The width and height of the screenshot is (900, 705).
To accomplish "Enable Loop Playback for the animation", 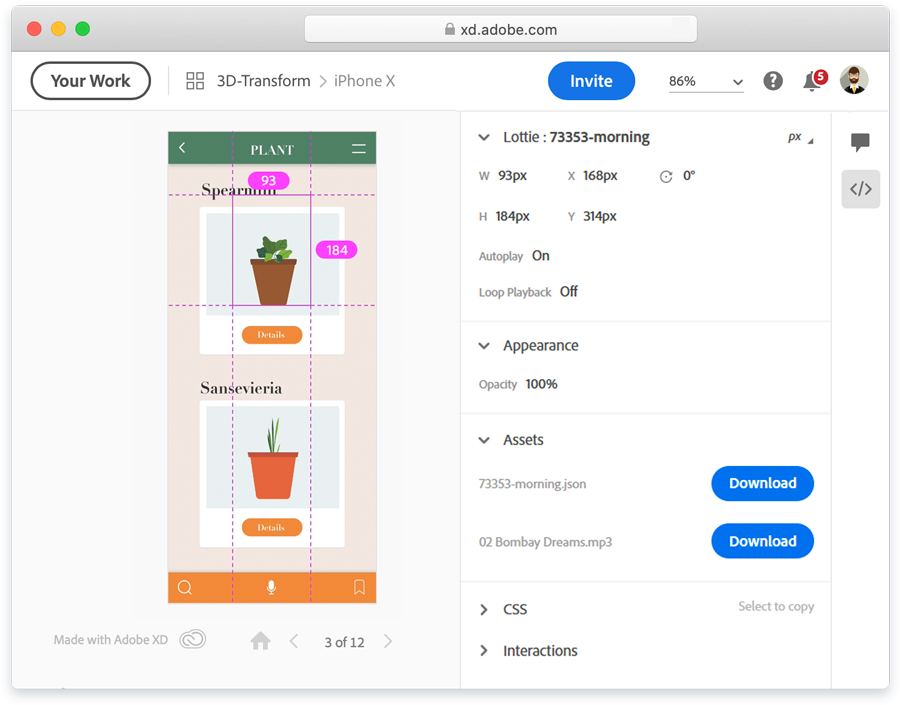I will [x=568, y=292].
